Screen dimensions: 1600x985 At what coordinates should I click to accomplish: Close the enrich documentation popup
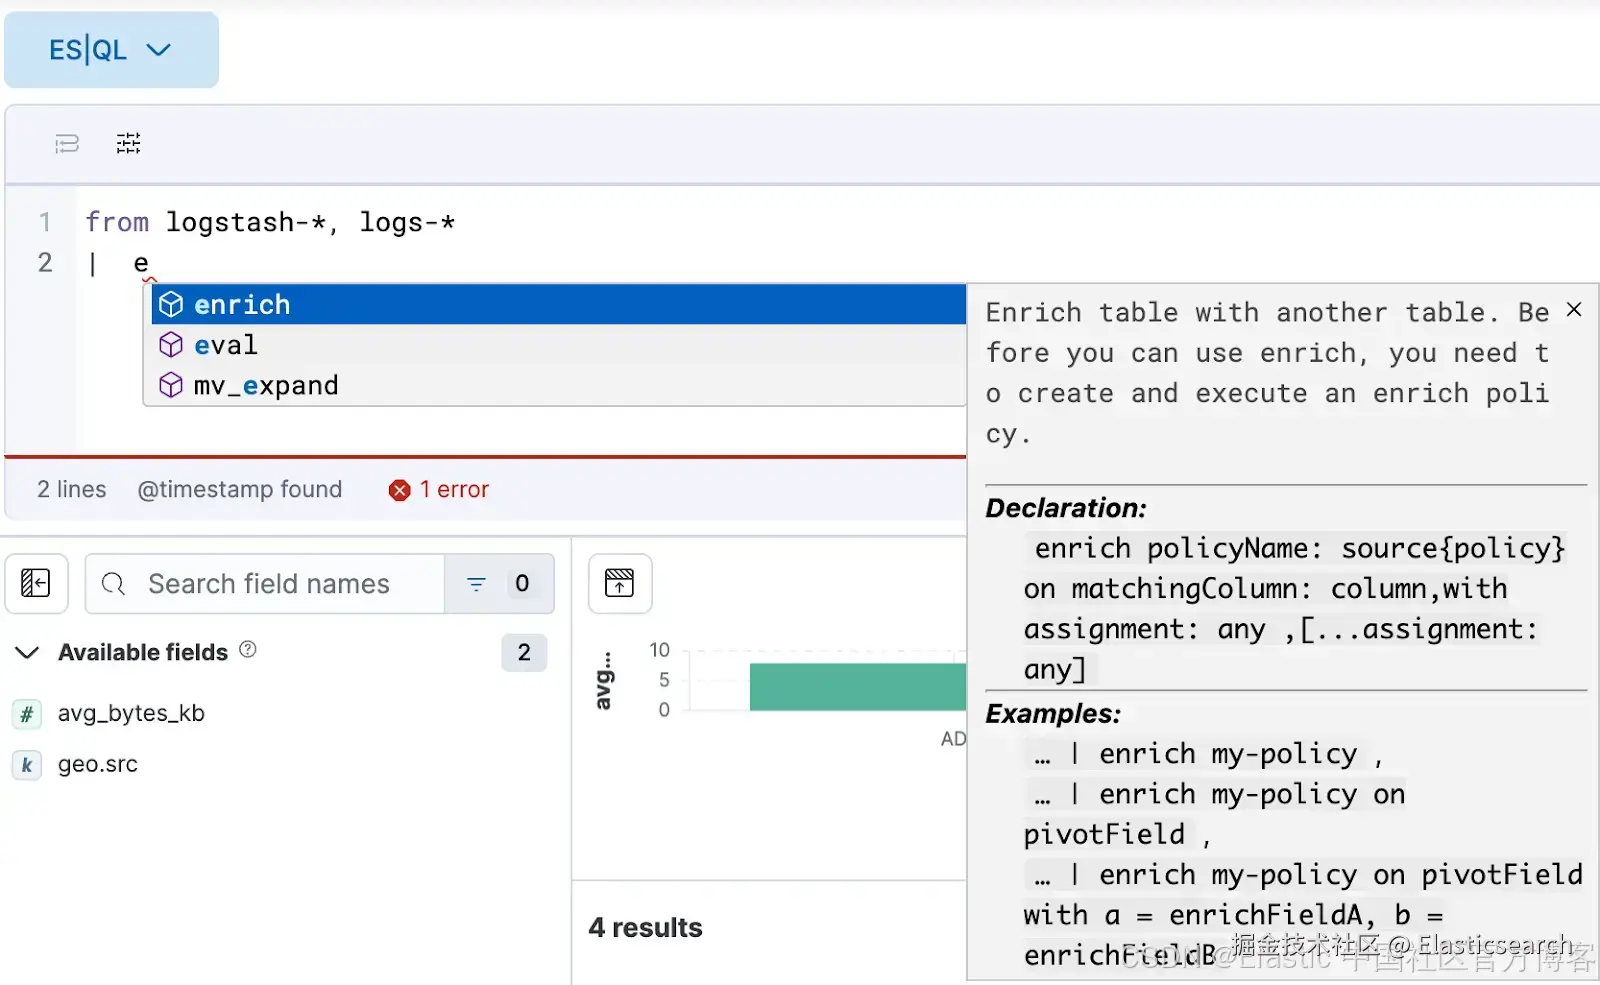coord(1574,310)
